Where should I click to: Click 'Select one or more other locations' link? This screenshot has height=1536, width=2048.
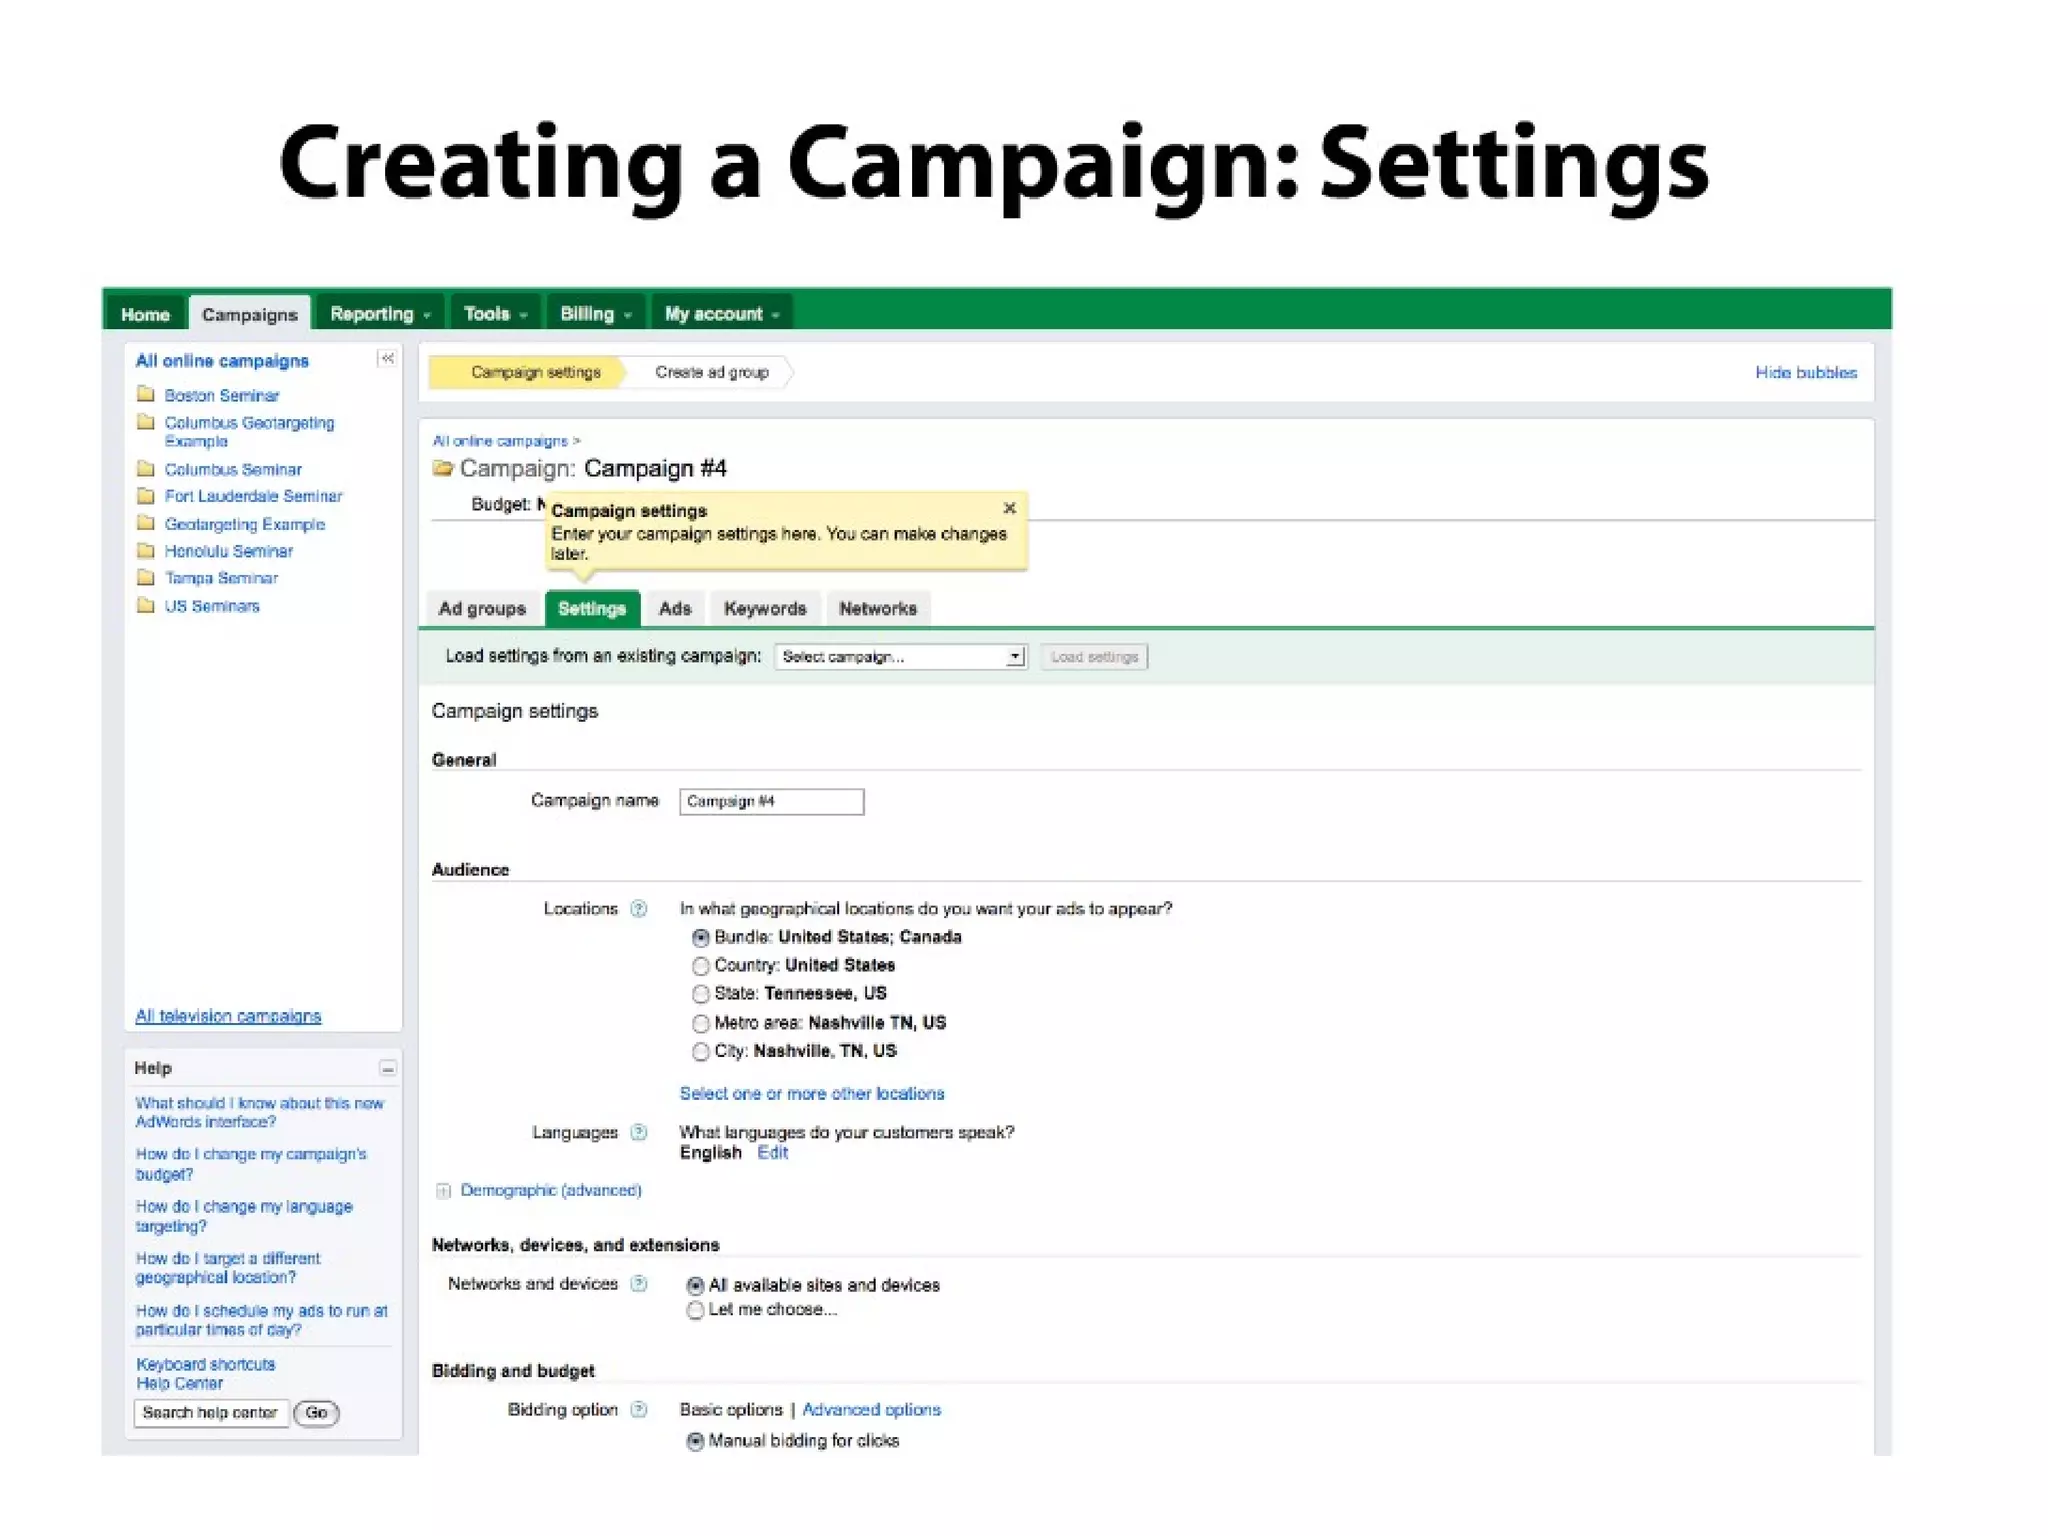click(811, 1093)
